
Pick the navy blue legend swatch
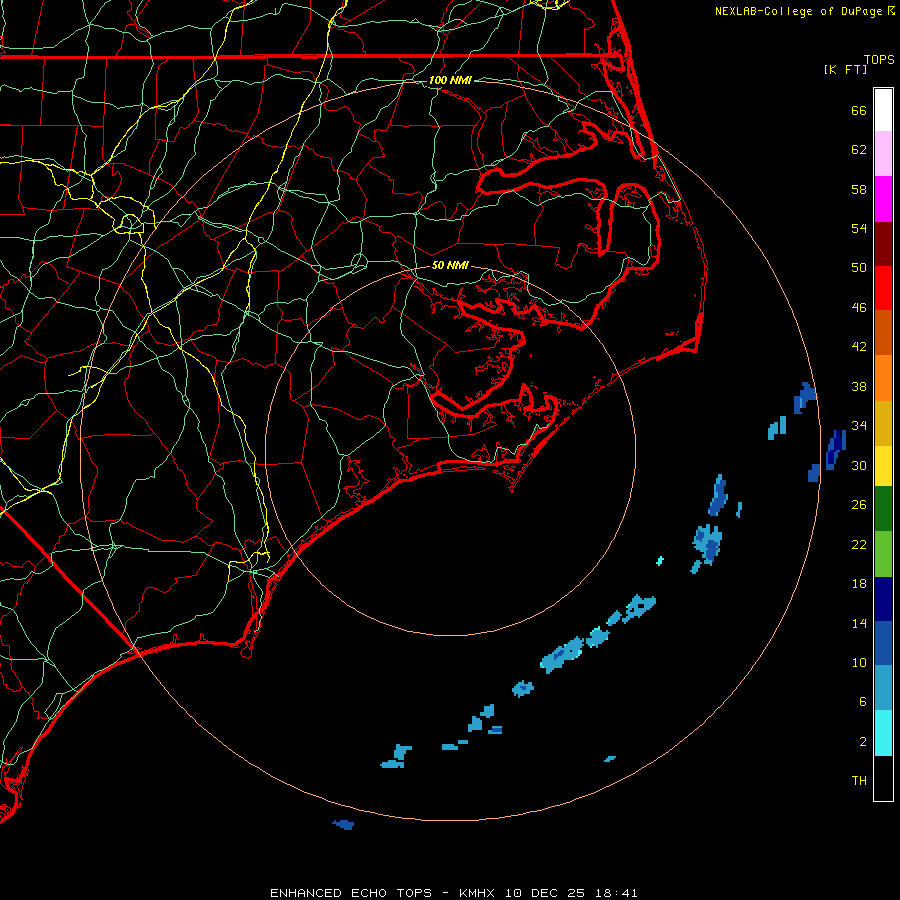(x=883, y=599)
